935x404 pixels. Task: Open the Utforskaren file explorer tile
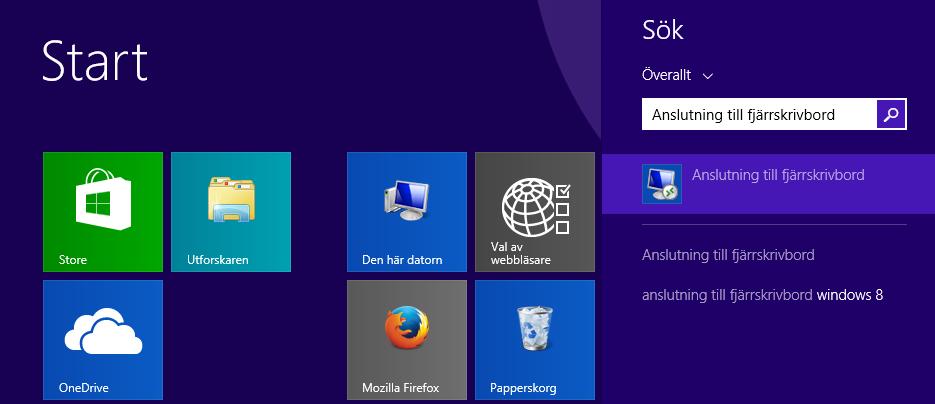[231, 212]
